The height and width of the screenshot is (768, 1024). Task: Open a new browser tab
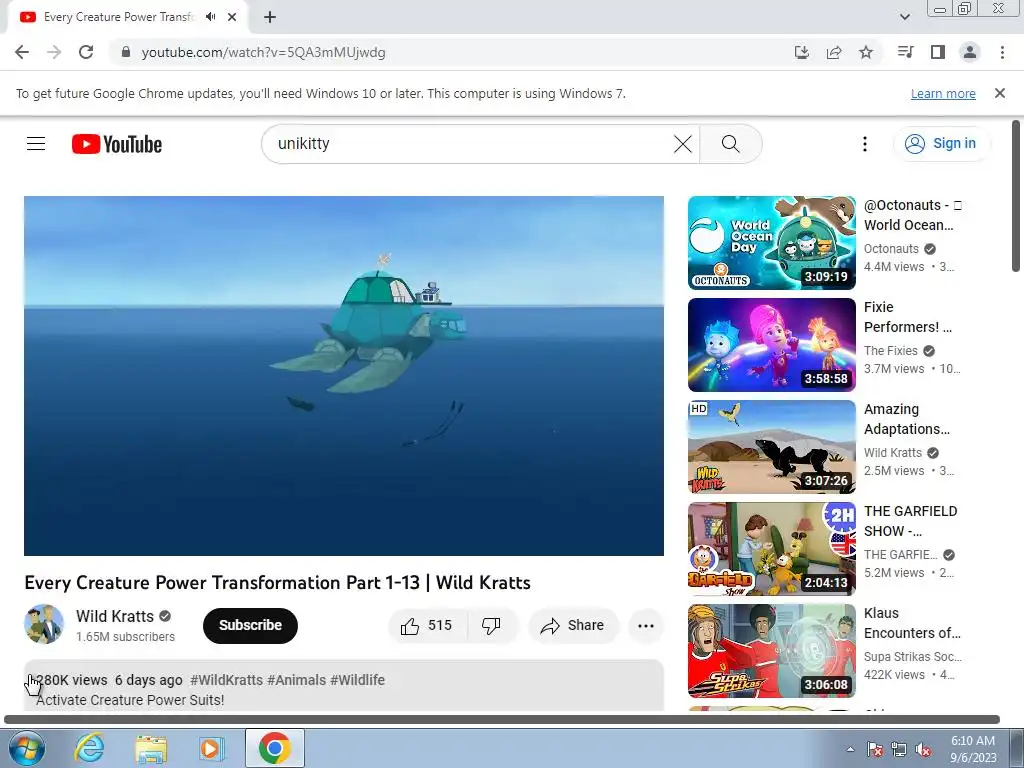tap(270, 17)
